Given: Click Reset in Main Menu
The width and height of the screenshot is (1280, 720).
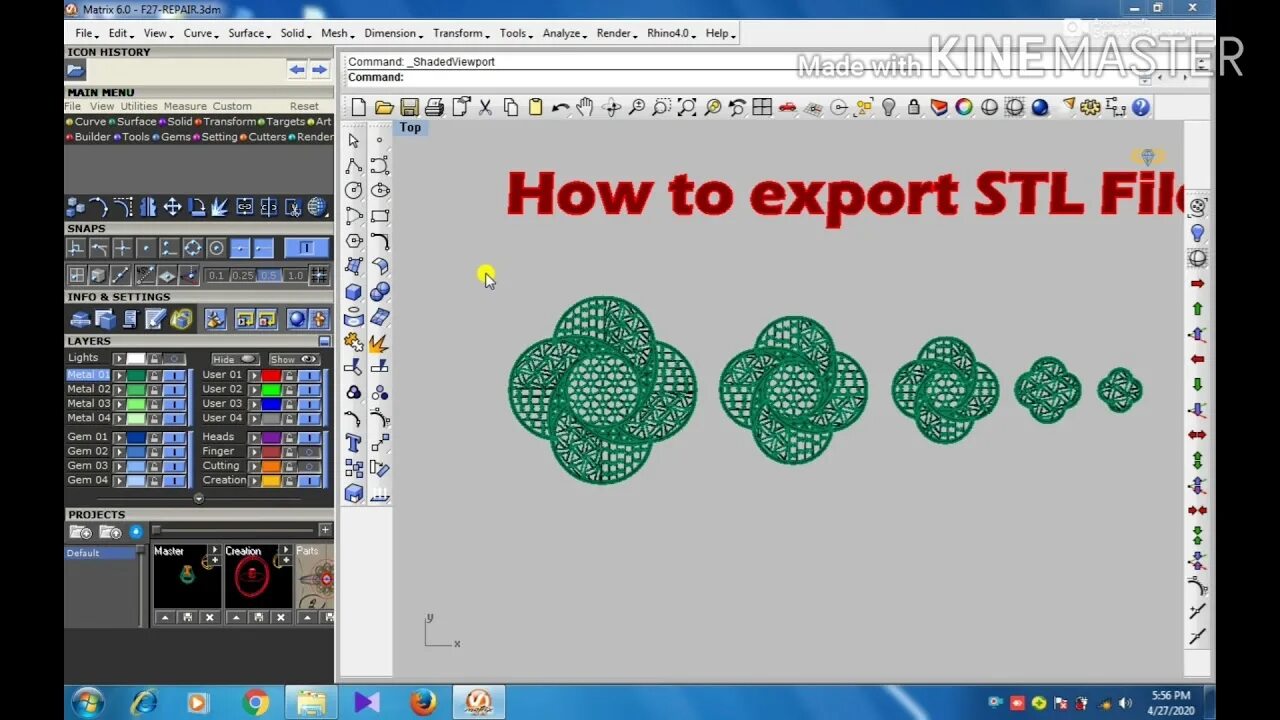Looking at the screenshot, I should point(304,106).
